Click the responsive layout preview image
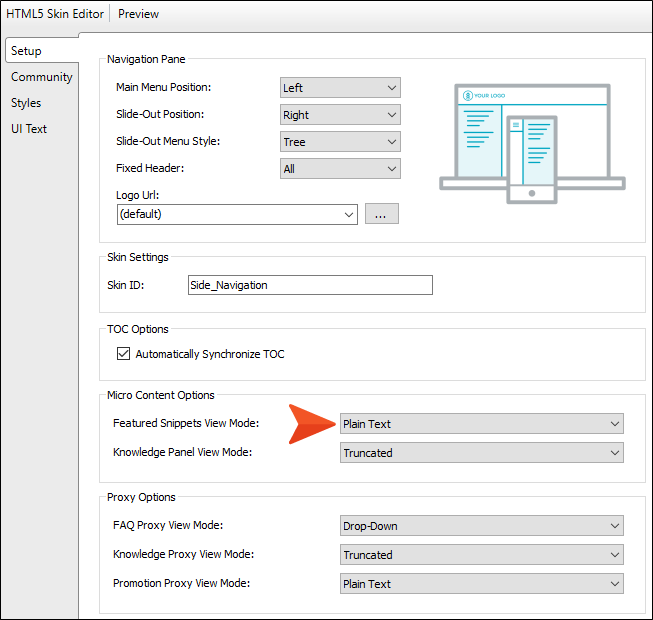 click(532, 143)
